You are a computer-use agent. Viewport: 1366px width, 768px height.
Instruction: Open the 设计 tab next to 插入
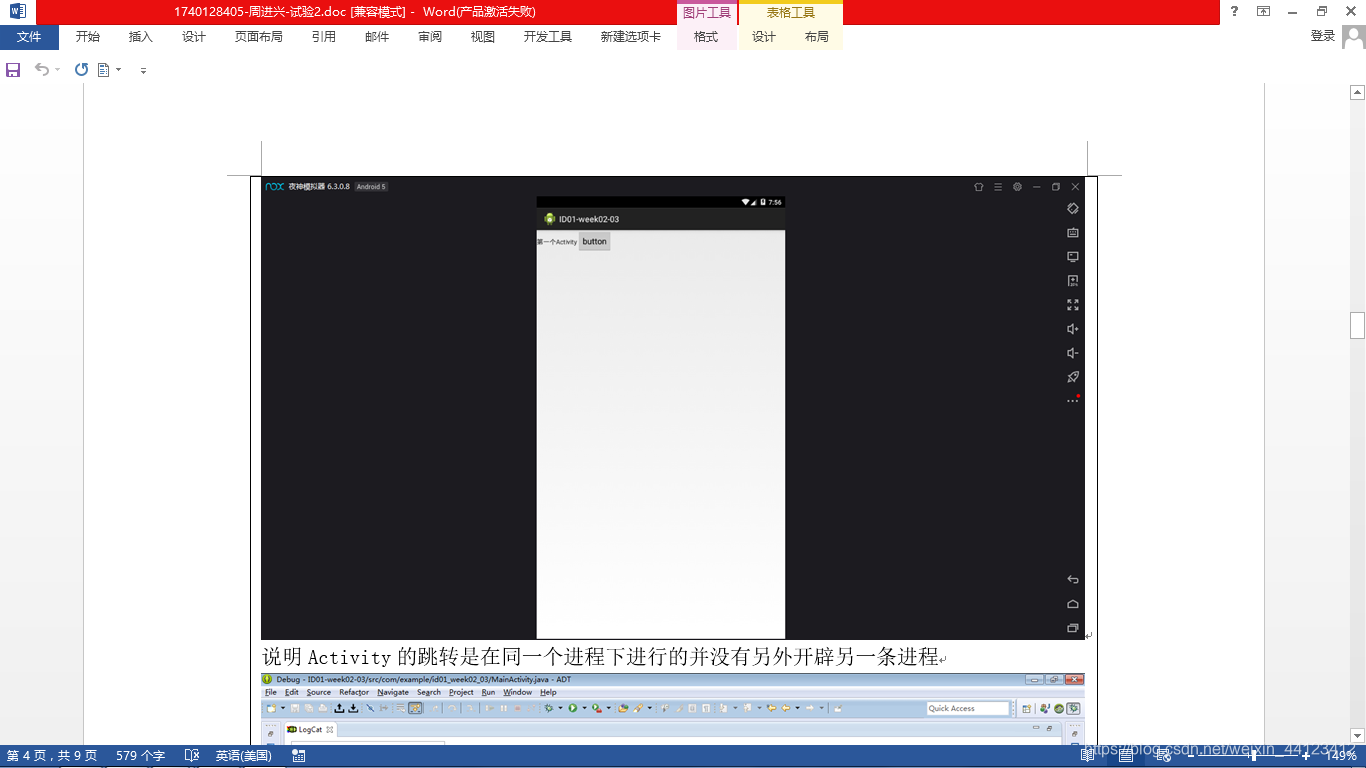pos(194,37)
